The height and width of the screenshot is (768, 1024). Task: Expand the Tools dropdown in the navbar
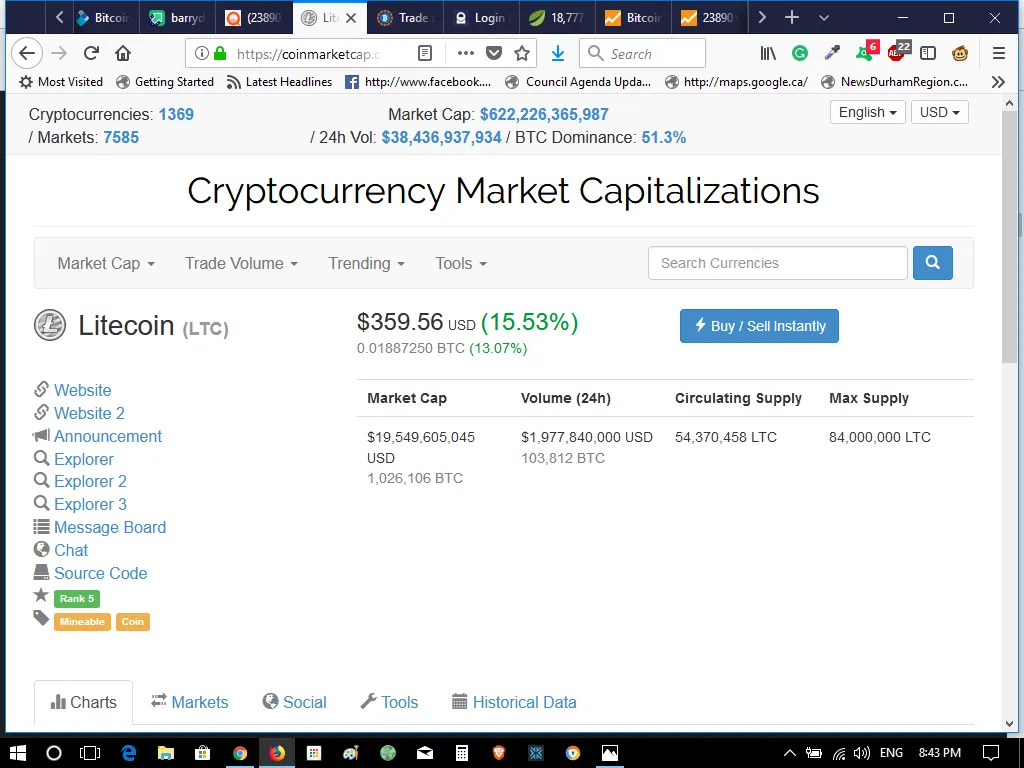[461, 263]
